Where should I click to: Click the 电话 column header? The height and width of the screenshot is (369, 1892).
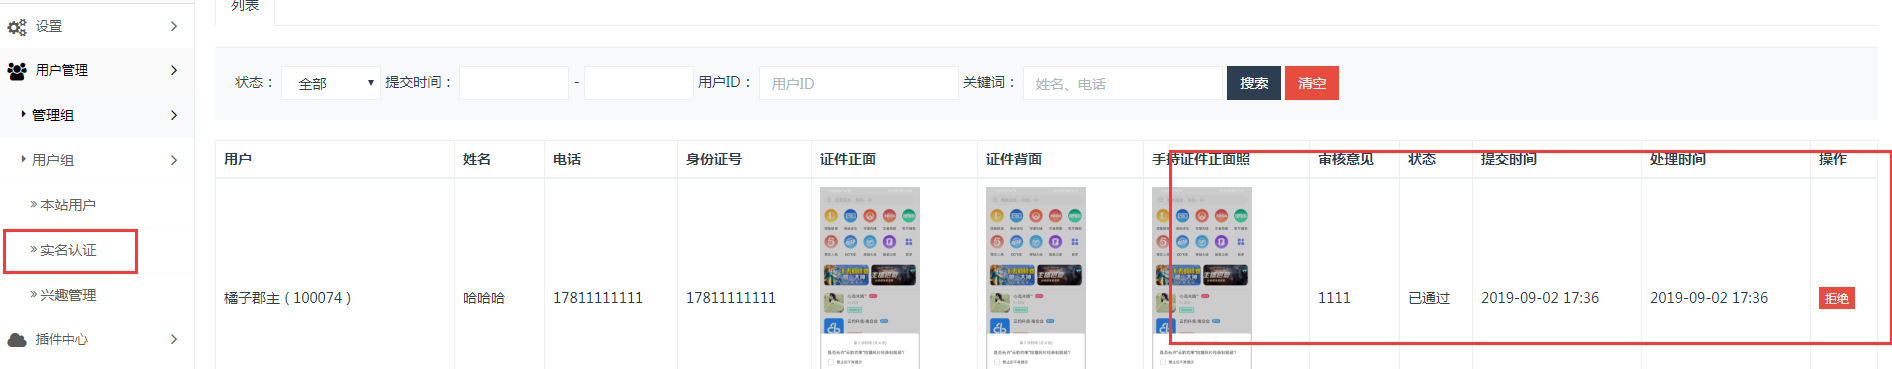(x=567, y=159)
